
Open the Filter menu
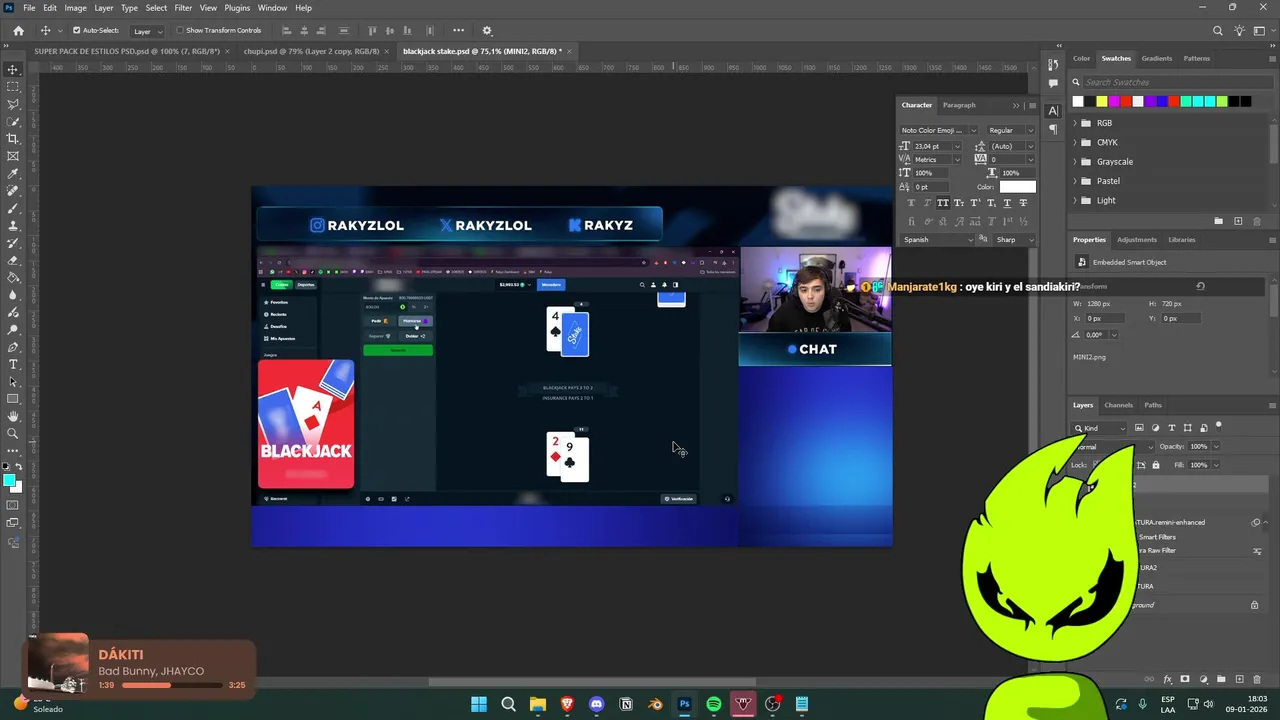[x=183, y=8]
